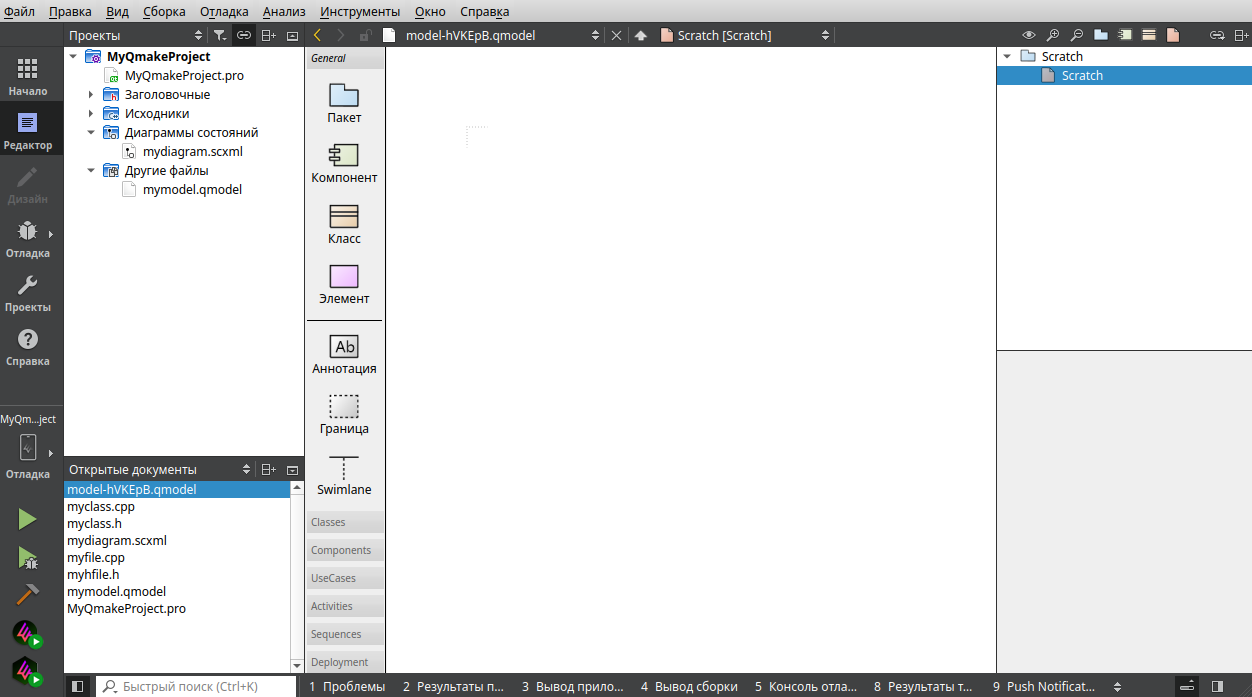
Task: Toggle the eye visibility icon in model toolbar
Action: coord(1028,35)
